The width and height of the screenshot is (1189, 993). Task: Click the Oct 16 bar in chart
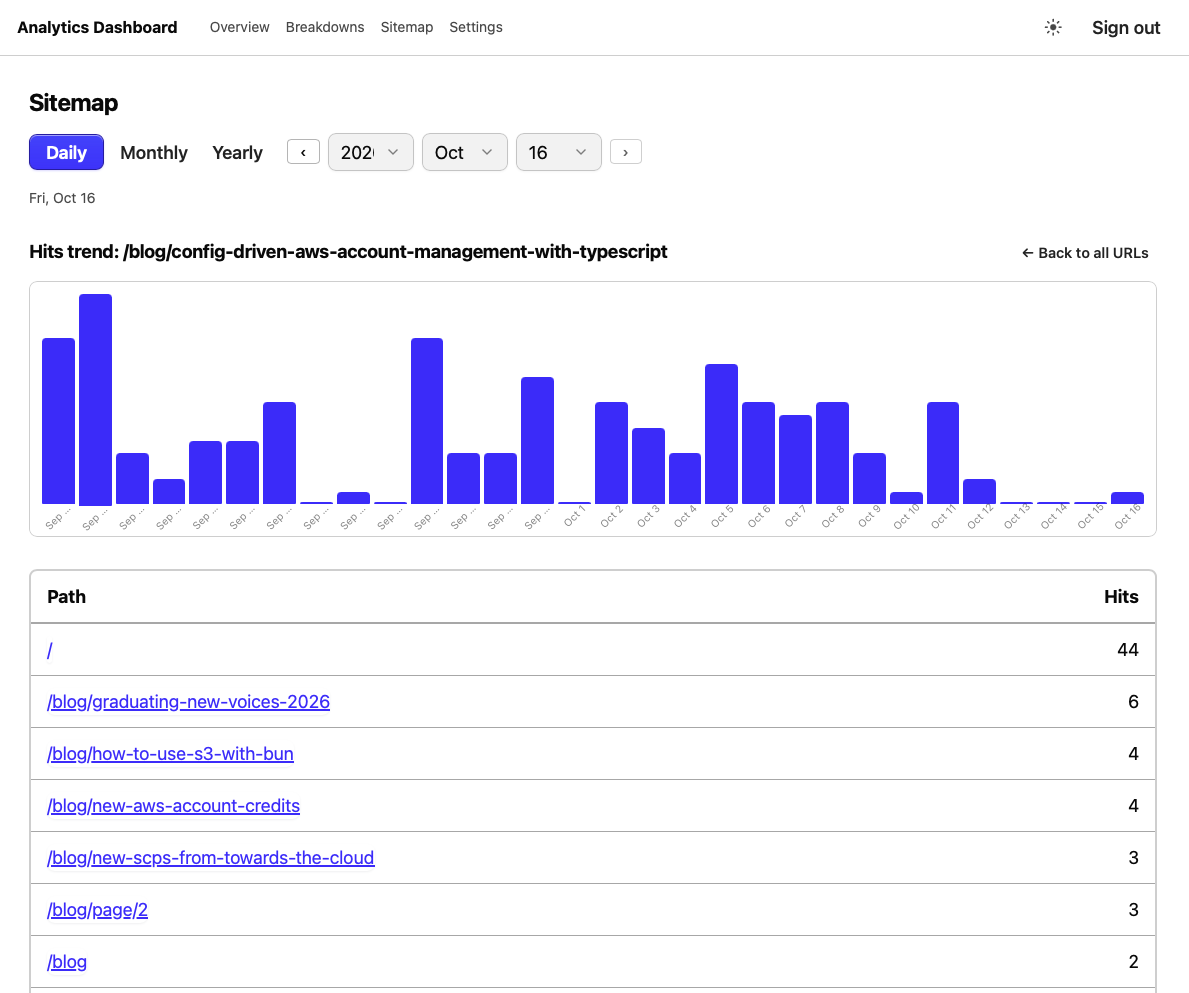click(x=1127, y=498)
